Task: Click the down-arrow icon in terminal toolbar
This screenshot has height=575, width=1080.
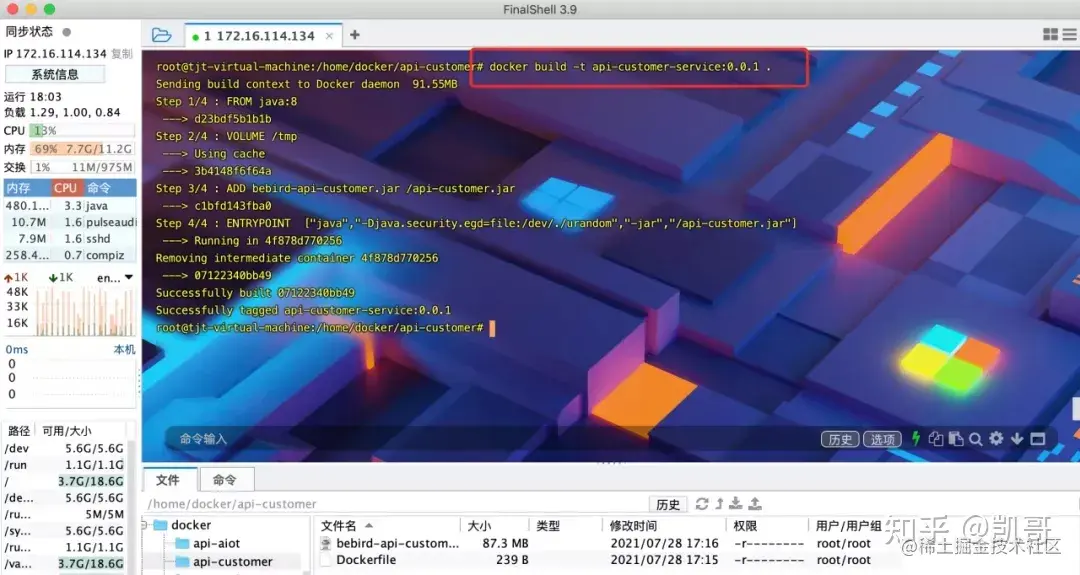Action: coord(1017,439)
